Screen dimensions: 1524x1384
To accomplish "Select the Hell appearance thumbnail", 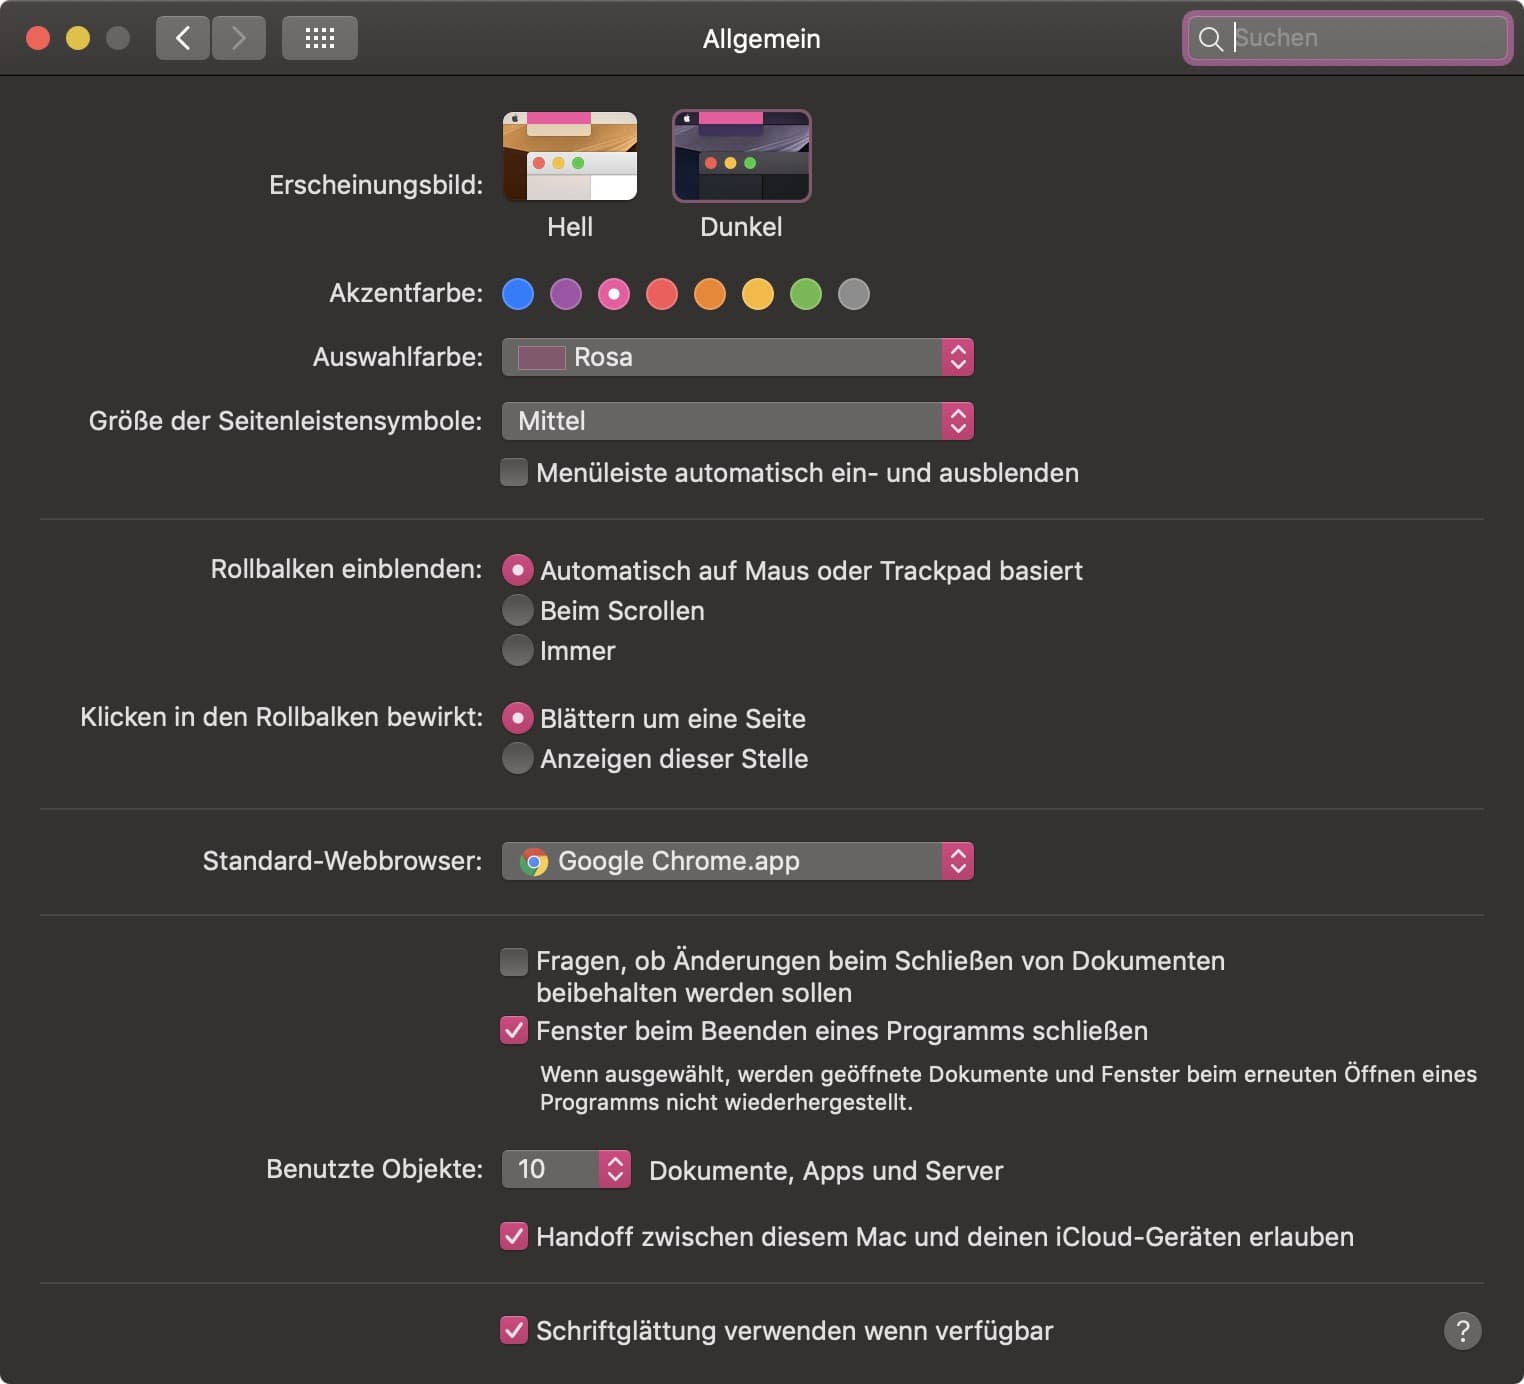I will (570, 157).
